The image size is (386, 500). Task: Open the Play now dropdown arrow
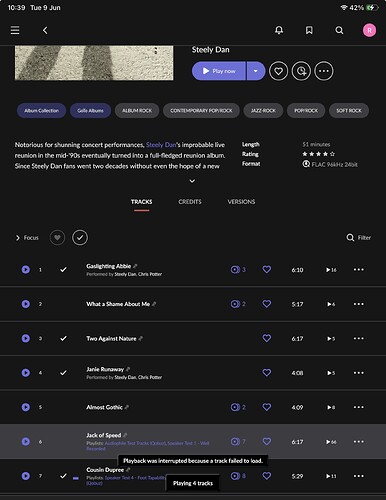click(256, 71)
